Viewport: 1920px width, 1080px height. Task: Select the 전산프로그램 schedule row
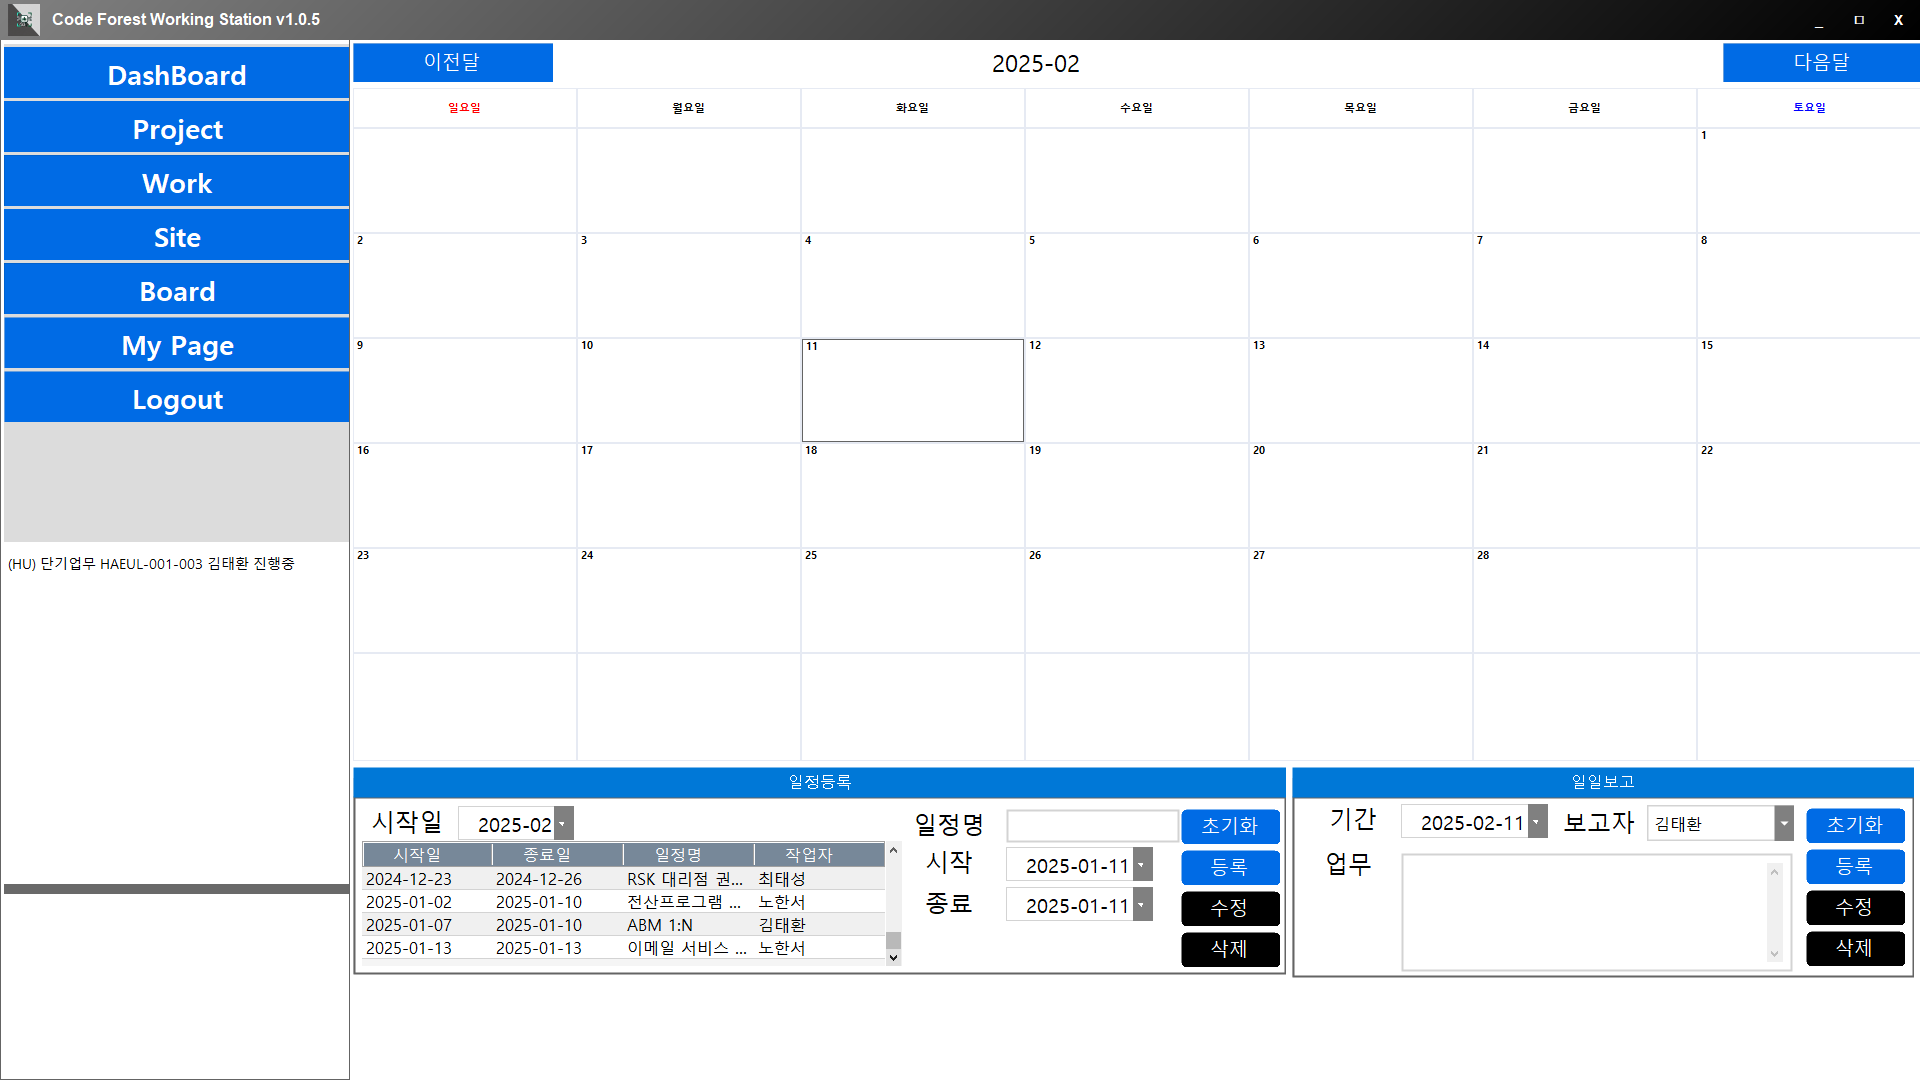point(623,902)
